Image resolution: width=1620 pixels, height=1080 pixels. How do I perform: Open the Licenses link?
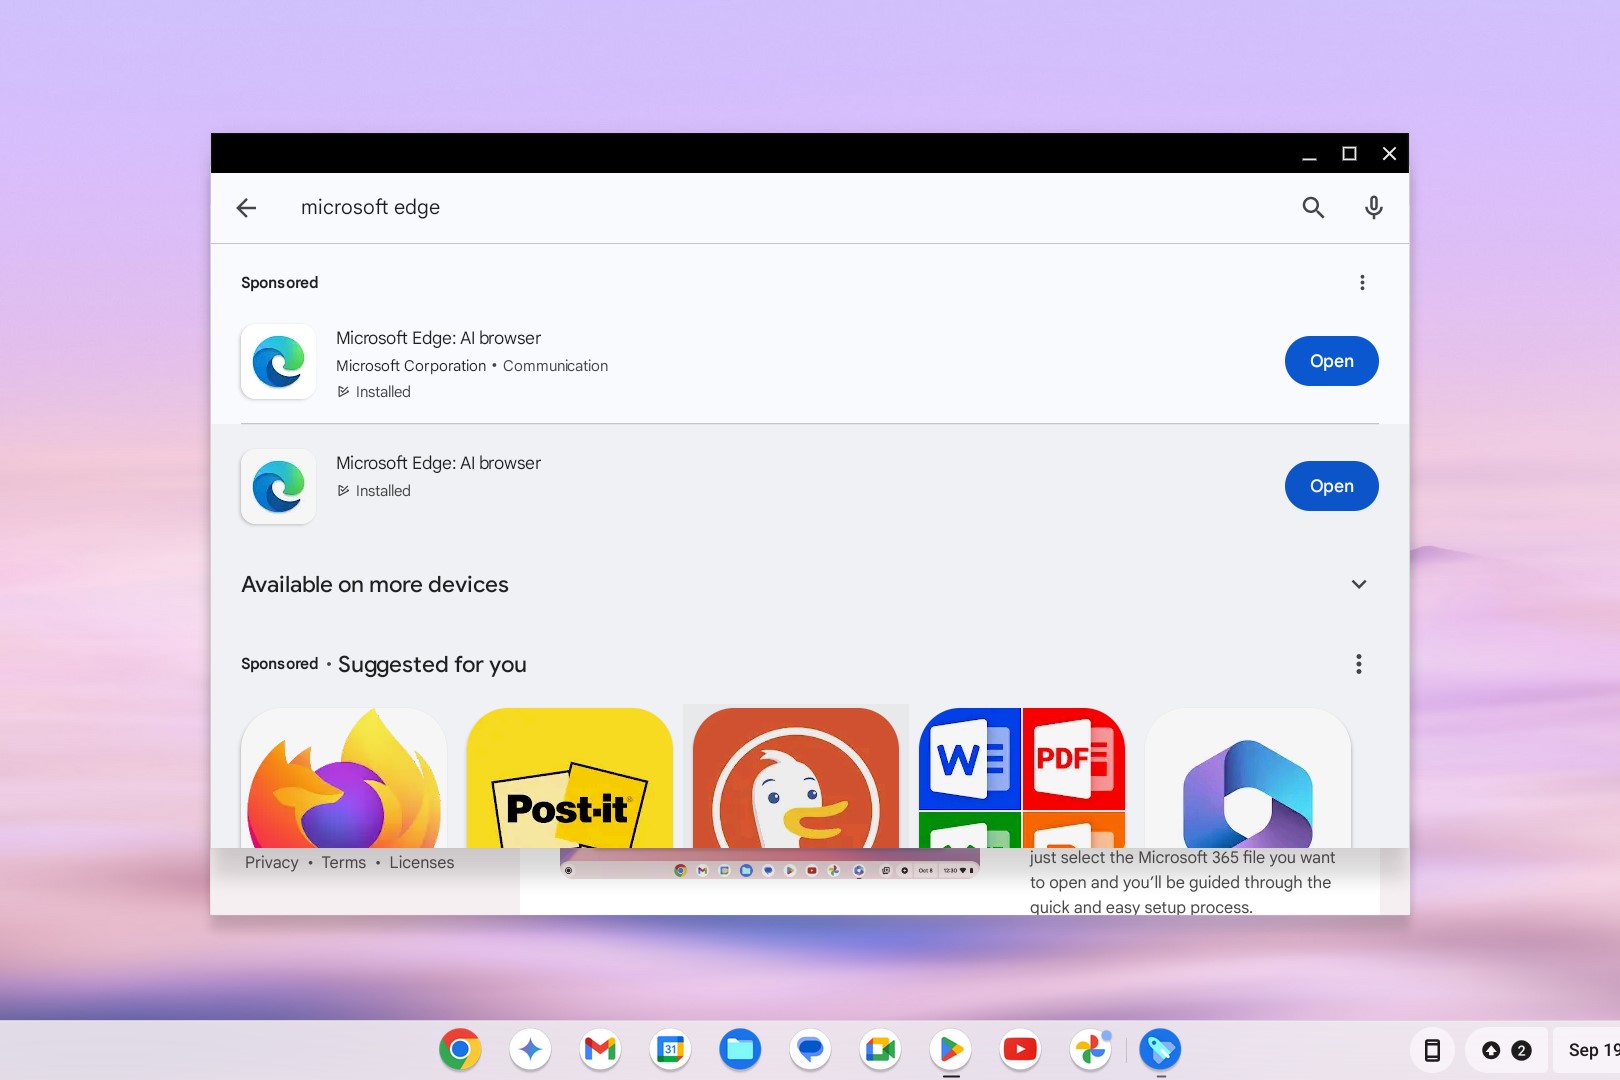422,862
